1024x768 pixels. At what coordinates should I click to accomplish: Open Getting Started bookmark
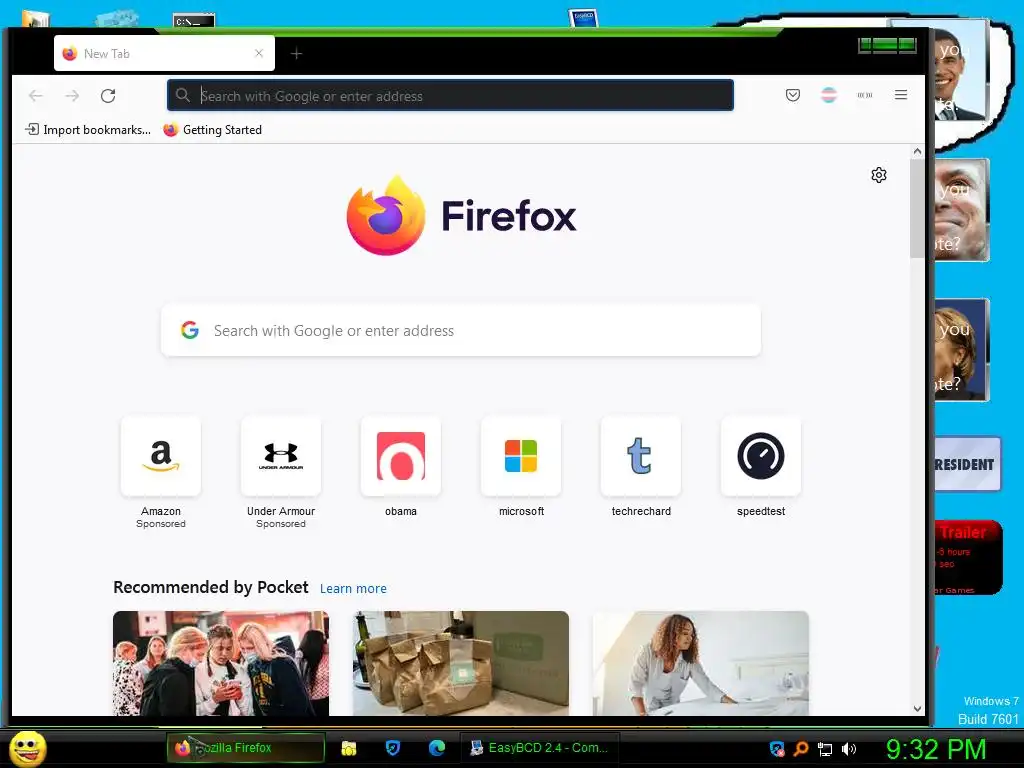click(x=213, y=130)
